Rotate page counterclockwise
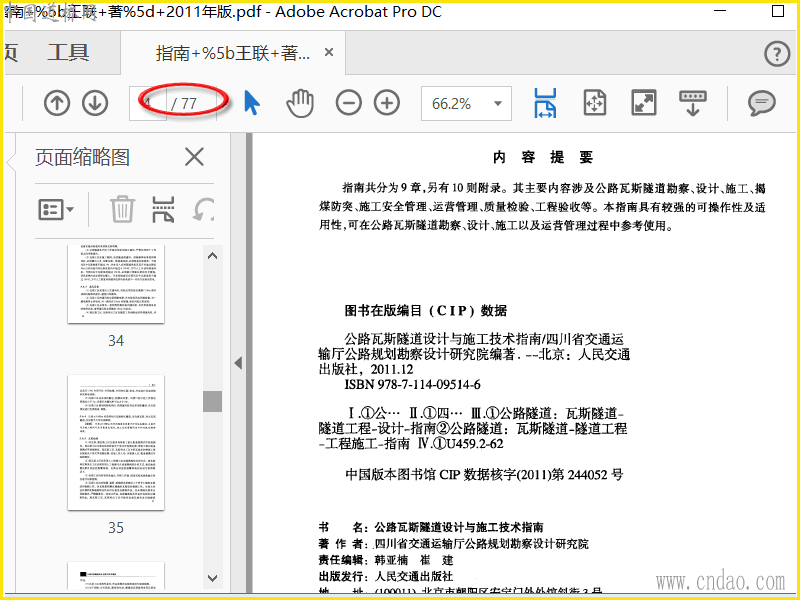The image size is (800, 600). (x=203, y=209)
